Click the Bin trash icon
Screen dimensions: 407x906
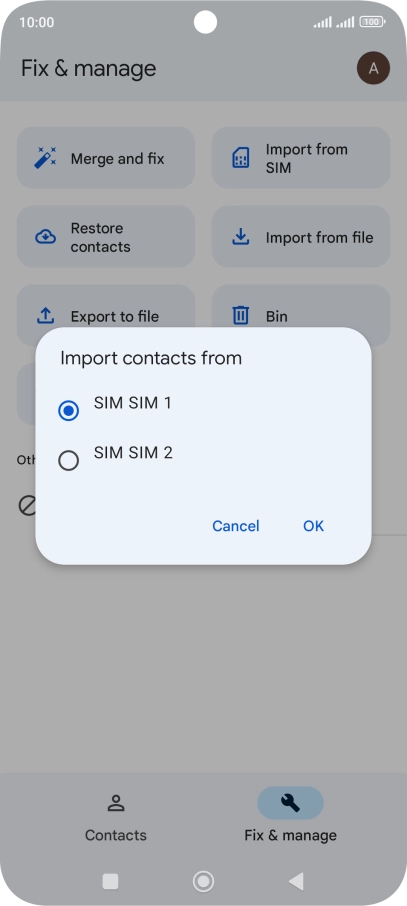click(240, 315)
